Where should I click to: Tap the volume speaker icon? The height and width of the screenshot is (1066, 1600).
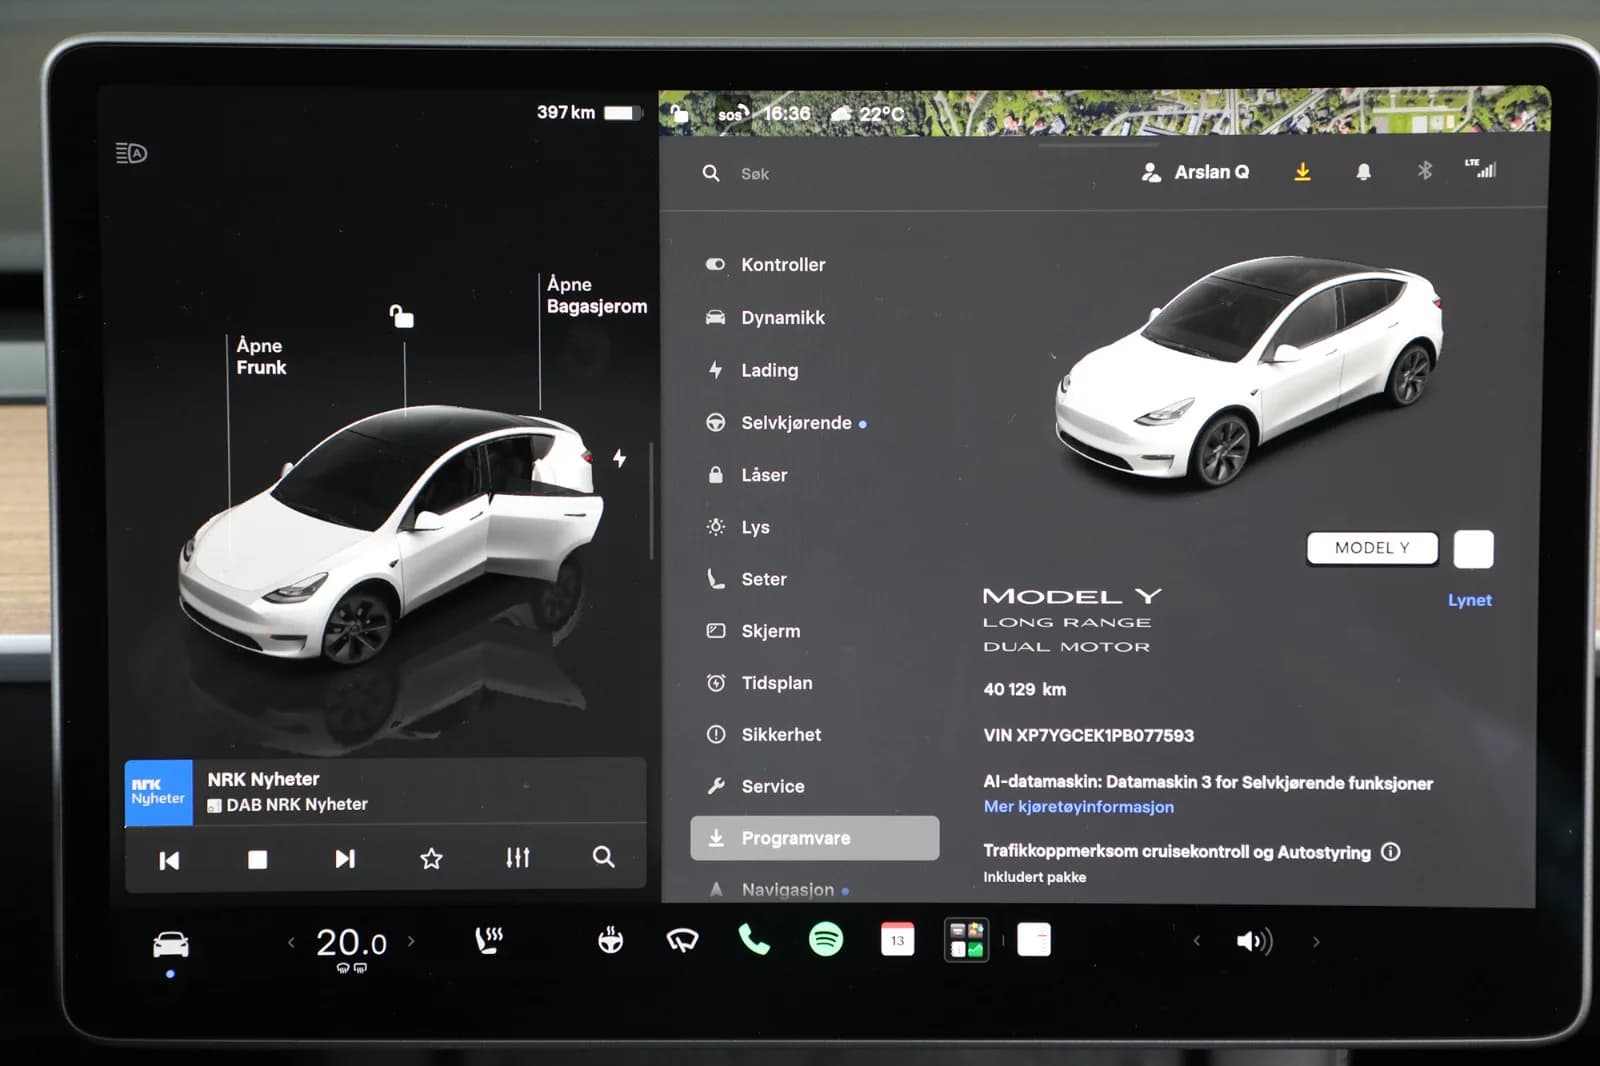pyautogui.click(x=1254, y=941)
